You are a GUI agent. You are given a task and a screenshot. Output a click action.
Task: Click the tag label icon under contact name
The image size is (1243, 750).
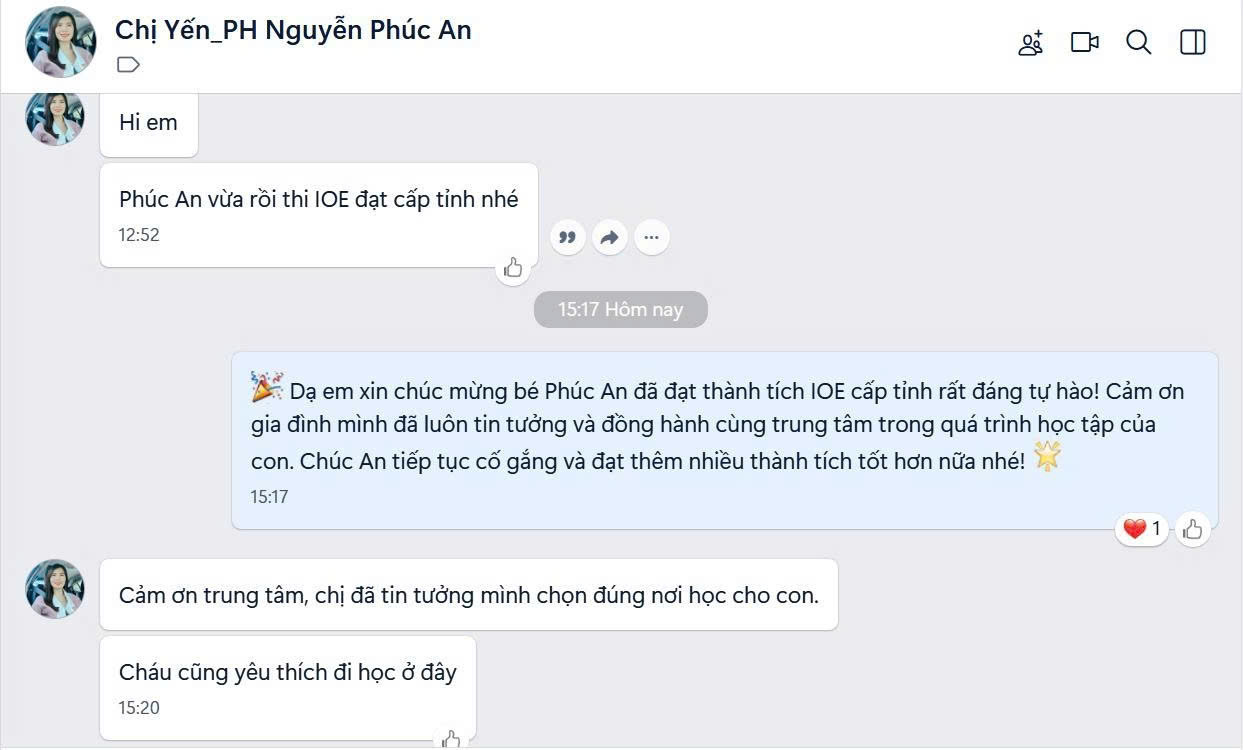pyautogui.click(x=128, y=65)
